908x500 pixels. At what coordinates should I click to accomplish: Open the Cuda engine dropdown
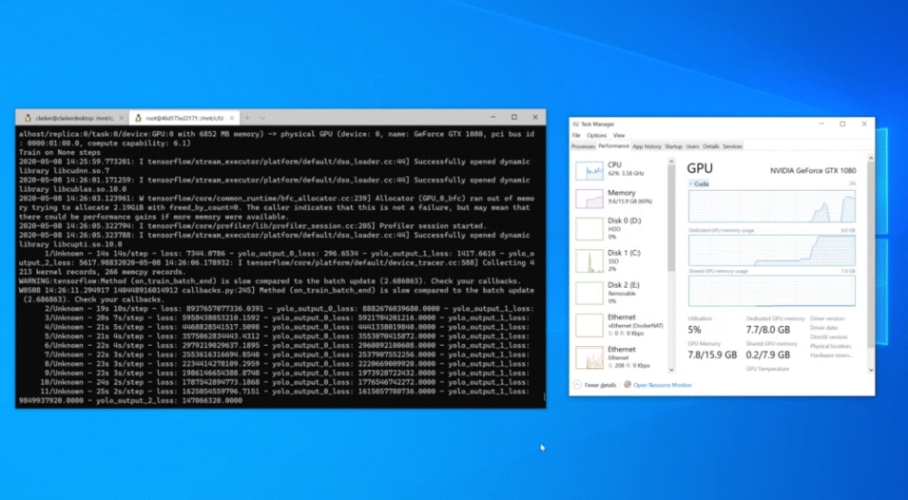pos(699,184)
